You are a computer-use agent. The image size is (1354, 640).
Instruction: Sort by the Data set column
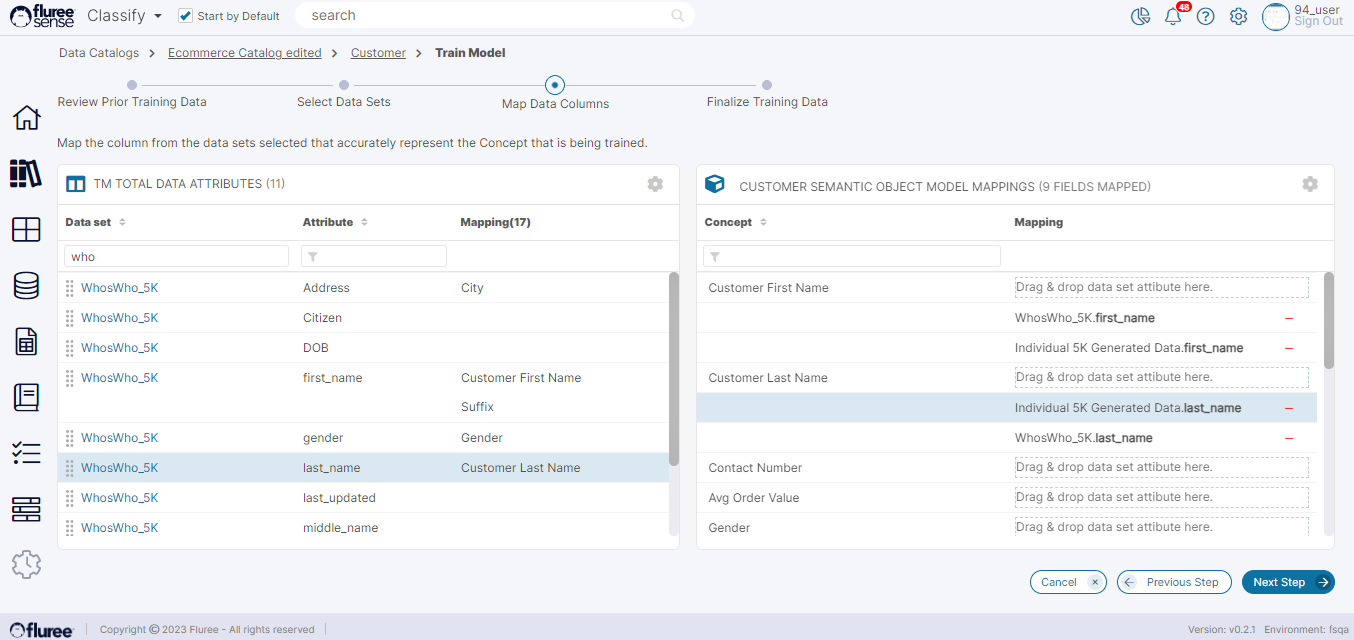122,222
